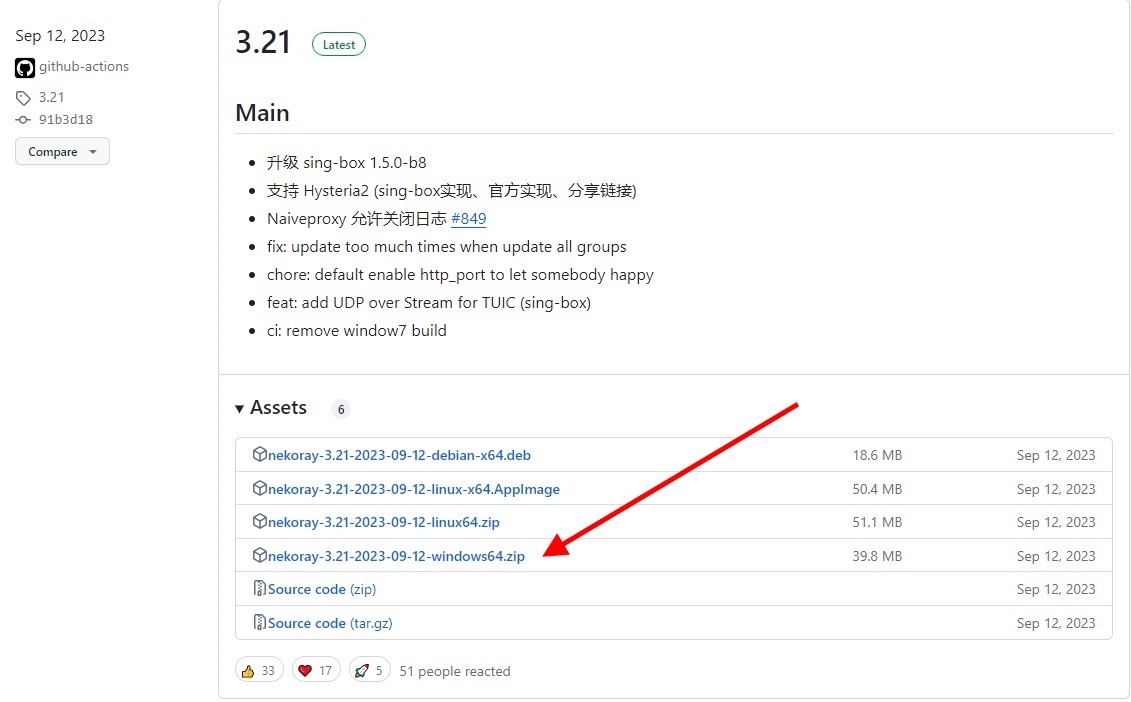React with the red heart emoji
This screenshot has height=702, width=1131.
click(316, 671)
